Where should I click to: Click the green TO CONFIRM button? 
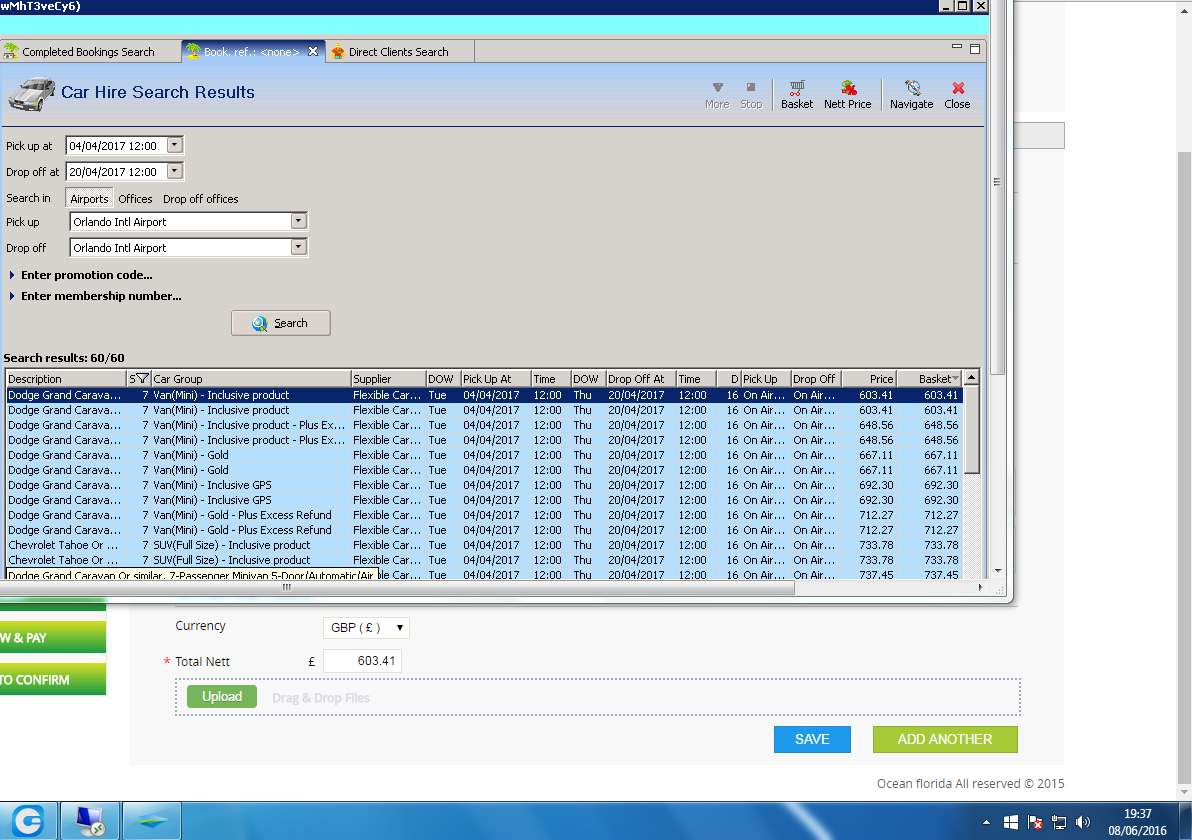pyautogui.click(x=52, y=679)
